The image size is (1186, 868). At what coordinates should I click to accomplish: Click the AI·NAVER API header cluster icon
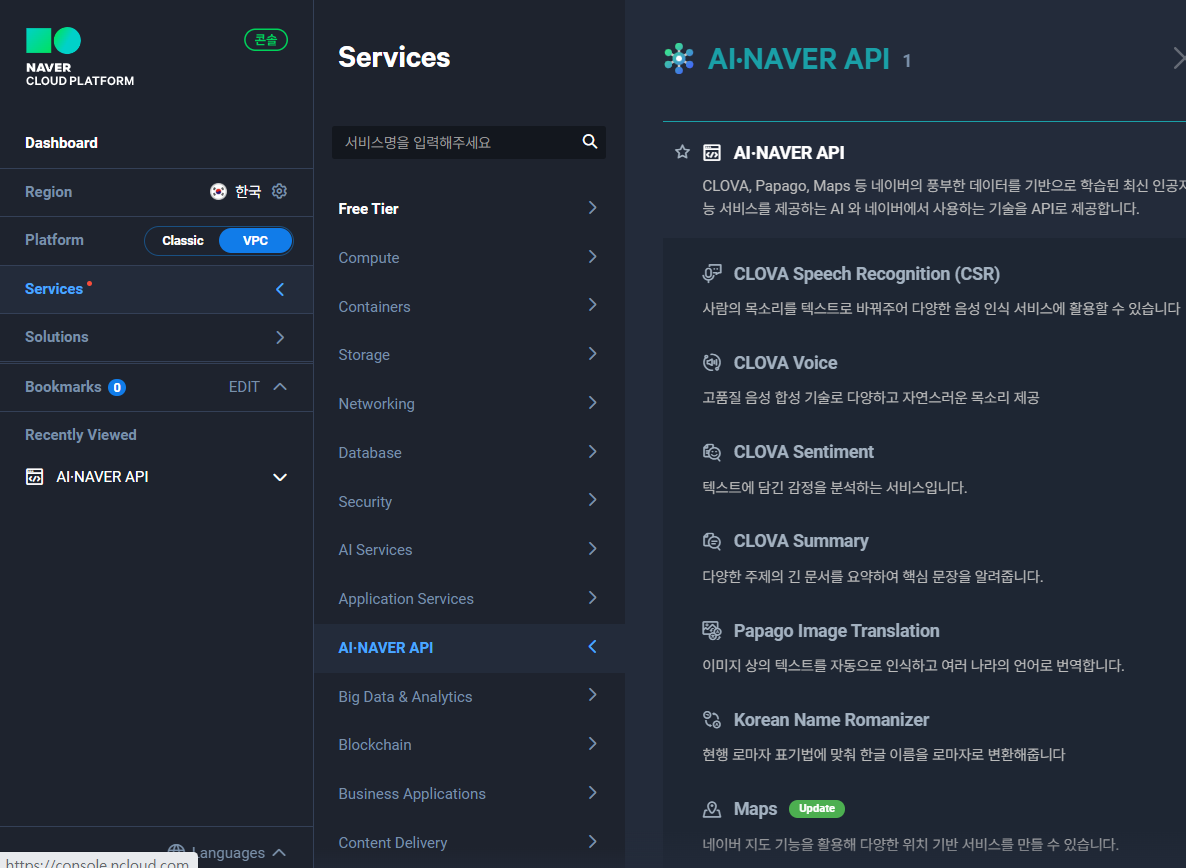[678, 58]
